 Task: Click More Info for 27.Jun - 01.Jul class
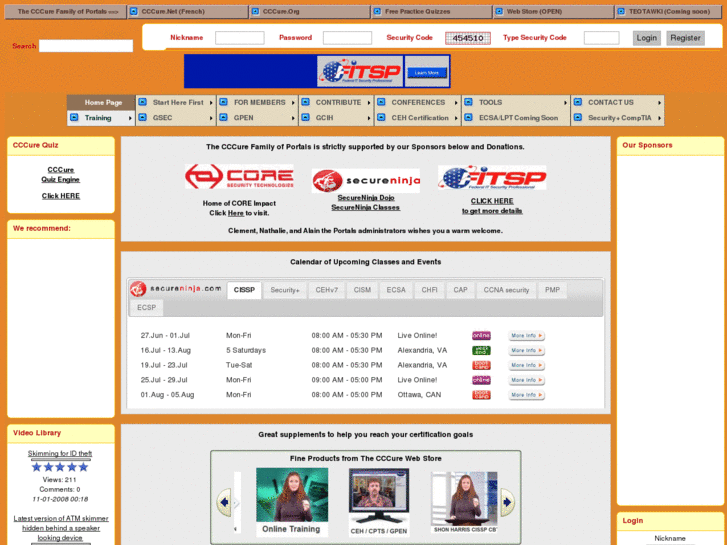coord(526,335)
